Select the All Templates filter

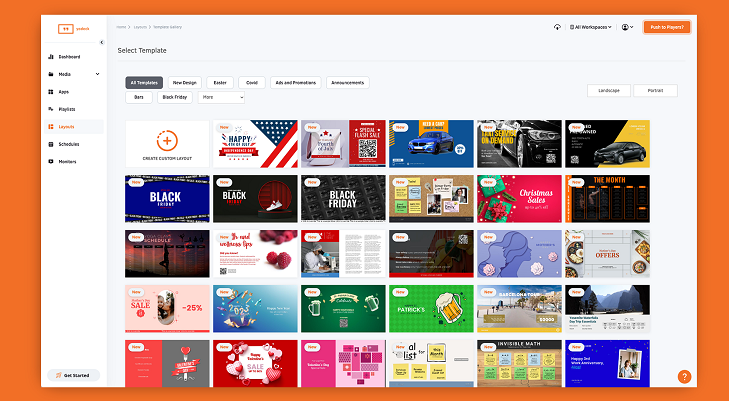tap(144, 83)
